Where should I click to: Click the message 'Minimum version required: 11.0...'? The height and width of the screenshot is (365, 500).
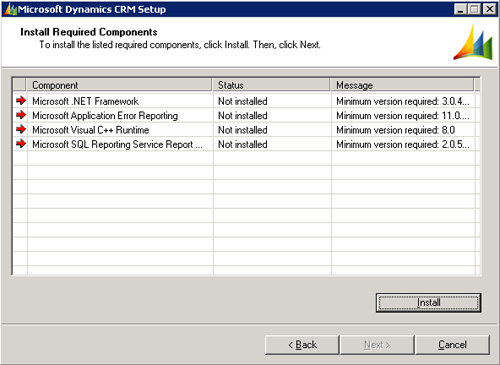point(403,115)
